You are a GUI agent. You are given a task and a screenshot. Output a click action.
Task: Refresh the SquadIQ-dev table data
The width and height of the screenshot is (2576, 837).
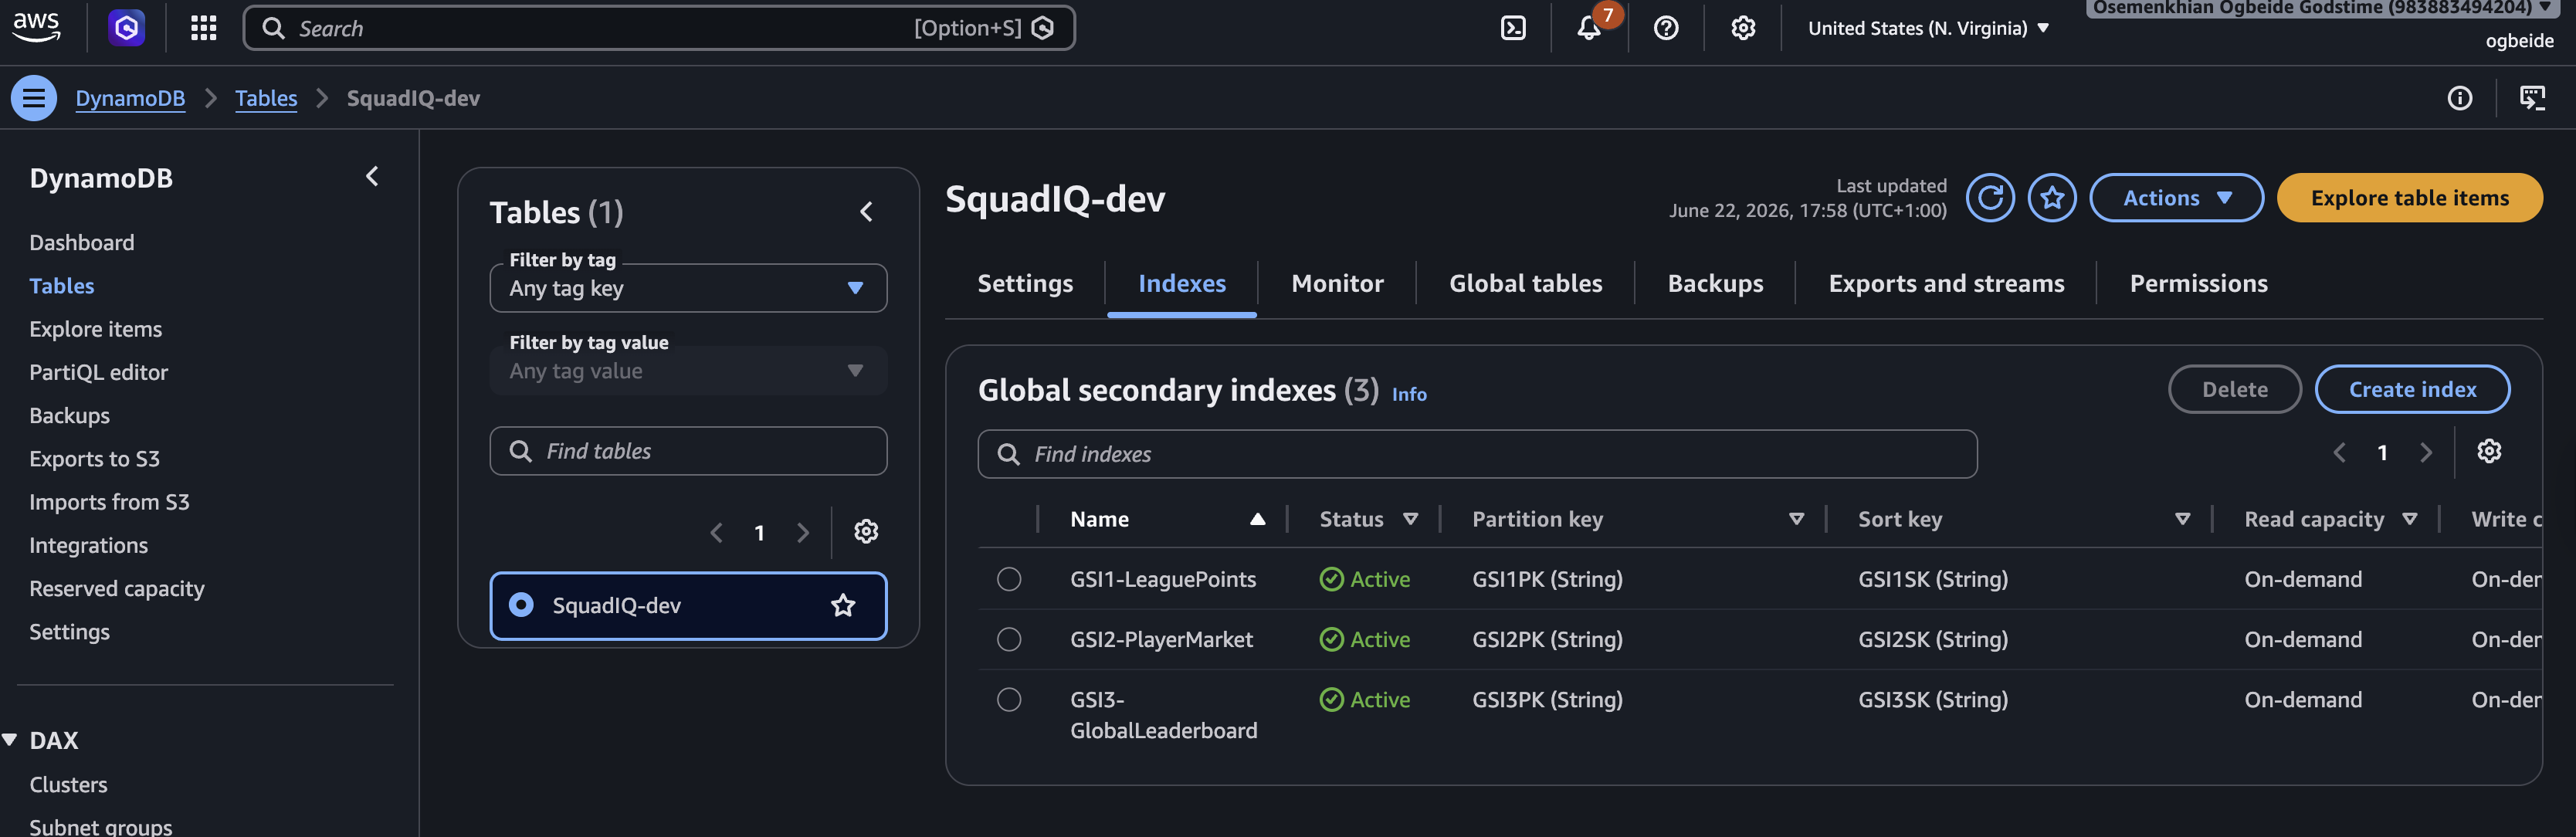click(x=1990, y=198)
